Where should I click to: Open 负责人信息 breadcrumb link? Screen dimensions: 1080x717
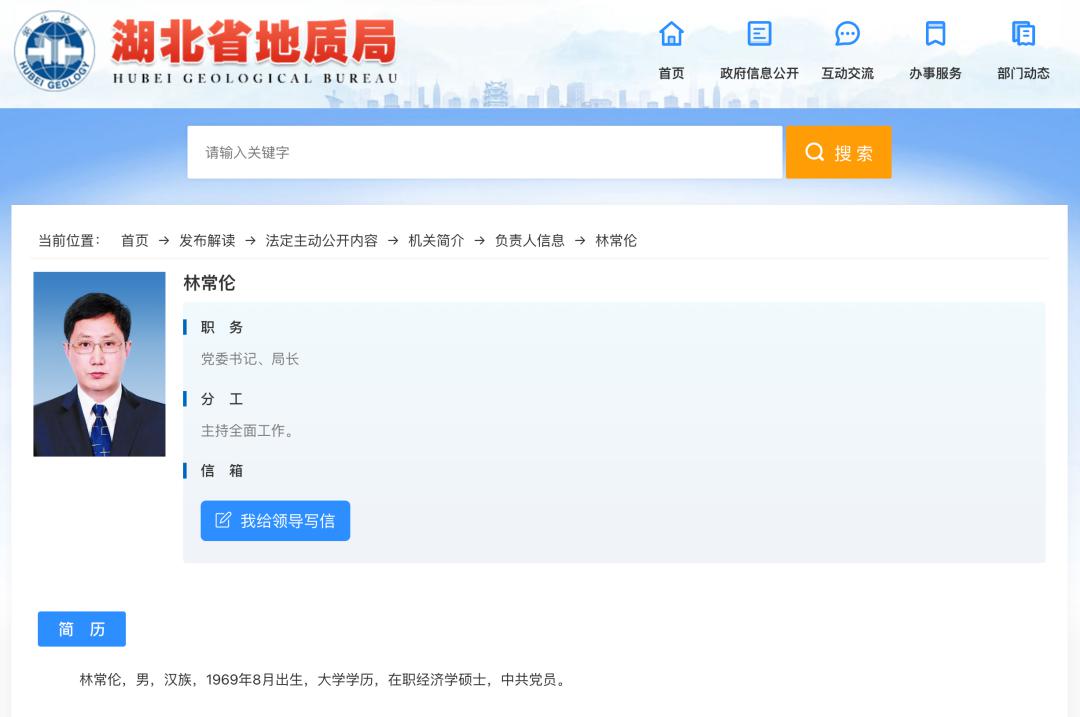[530, 240]
